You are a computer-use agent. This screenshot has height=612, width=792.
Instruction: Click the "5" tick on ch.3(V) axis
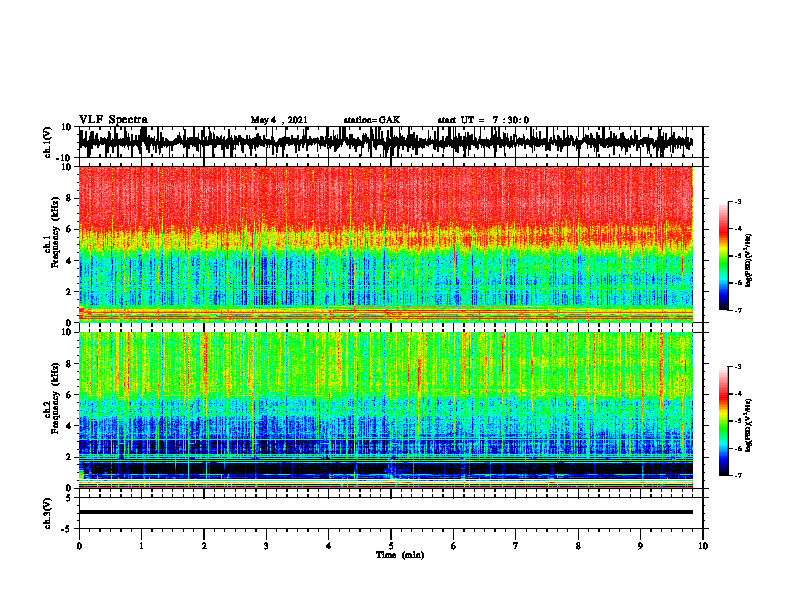tap(70, 498)
